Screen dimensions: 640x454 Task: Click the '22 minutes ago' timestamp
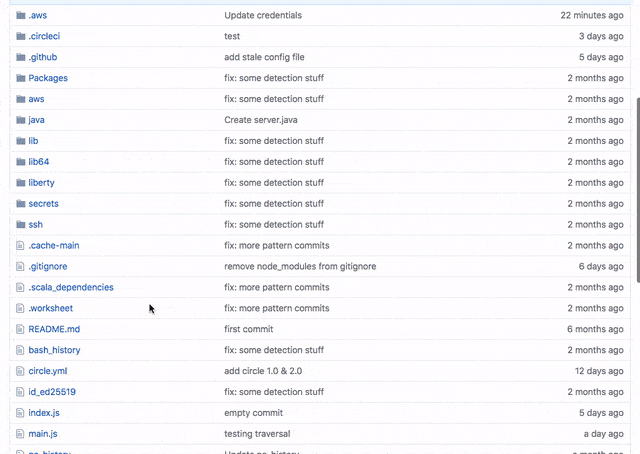coord(592,16)
